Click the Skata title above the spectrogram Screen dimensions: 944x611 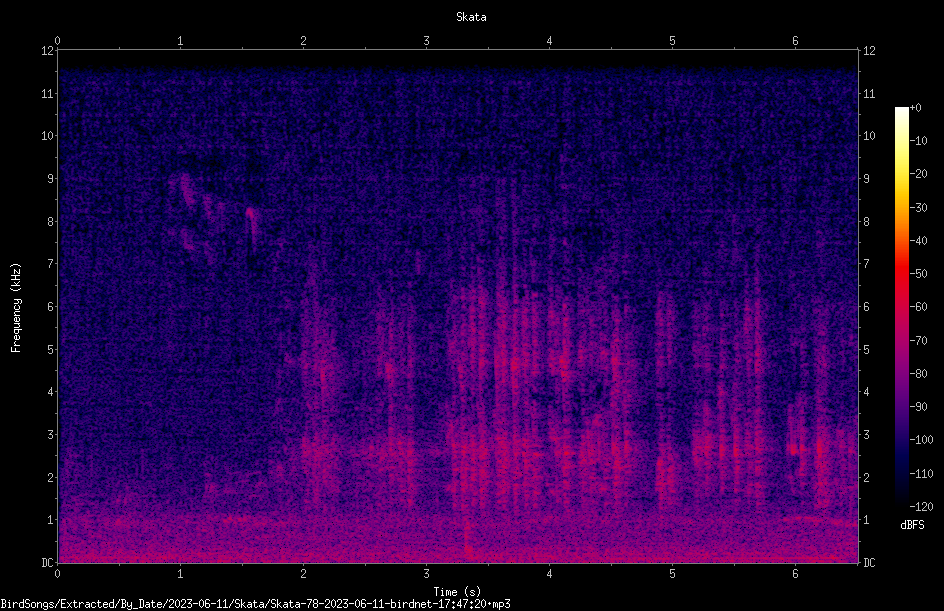(471, 17)
